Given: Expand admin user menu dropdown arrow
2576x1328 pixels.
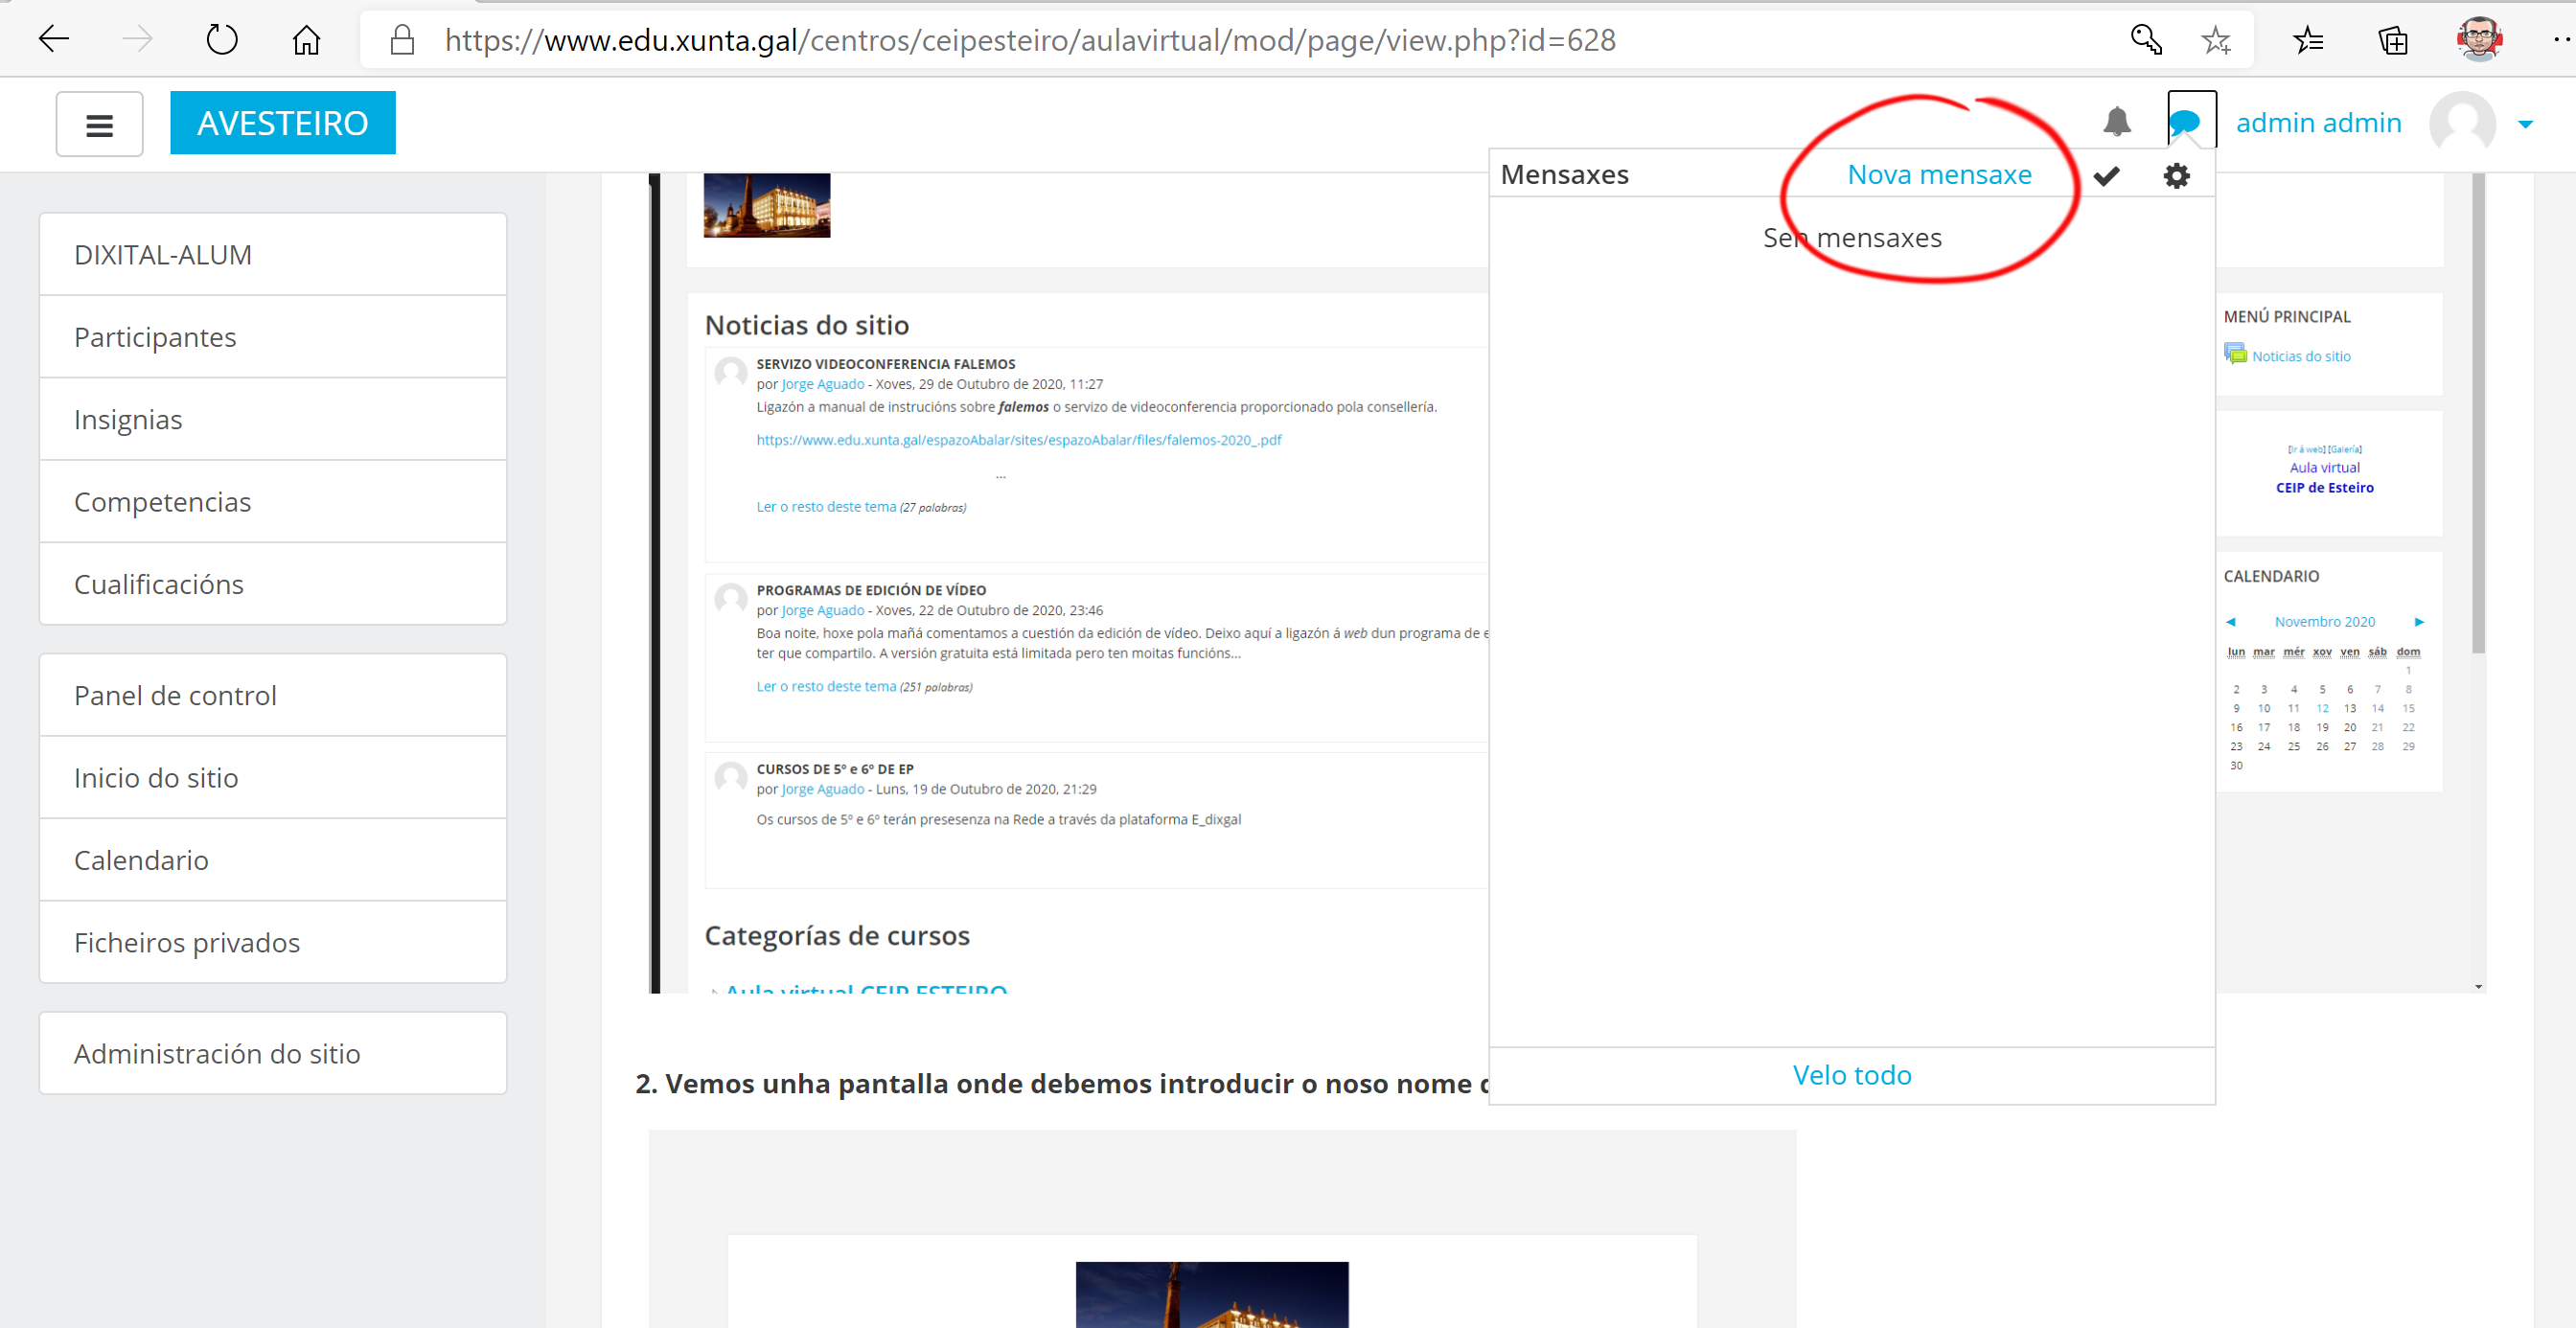Looking at the screenshot, I should [2525, 124].
